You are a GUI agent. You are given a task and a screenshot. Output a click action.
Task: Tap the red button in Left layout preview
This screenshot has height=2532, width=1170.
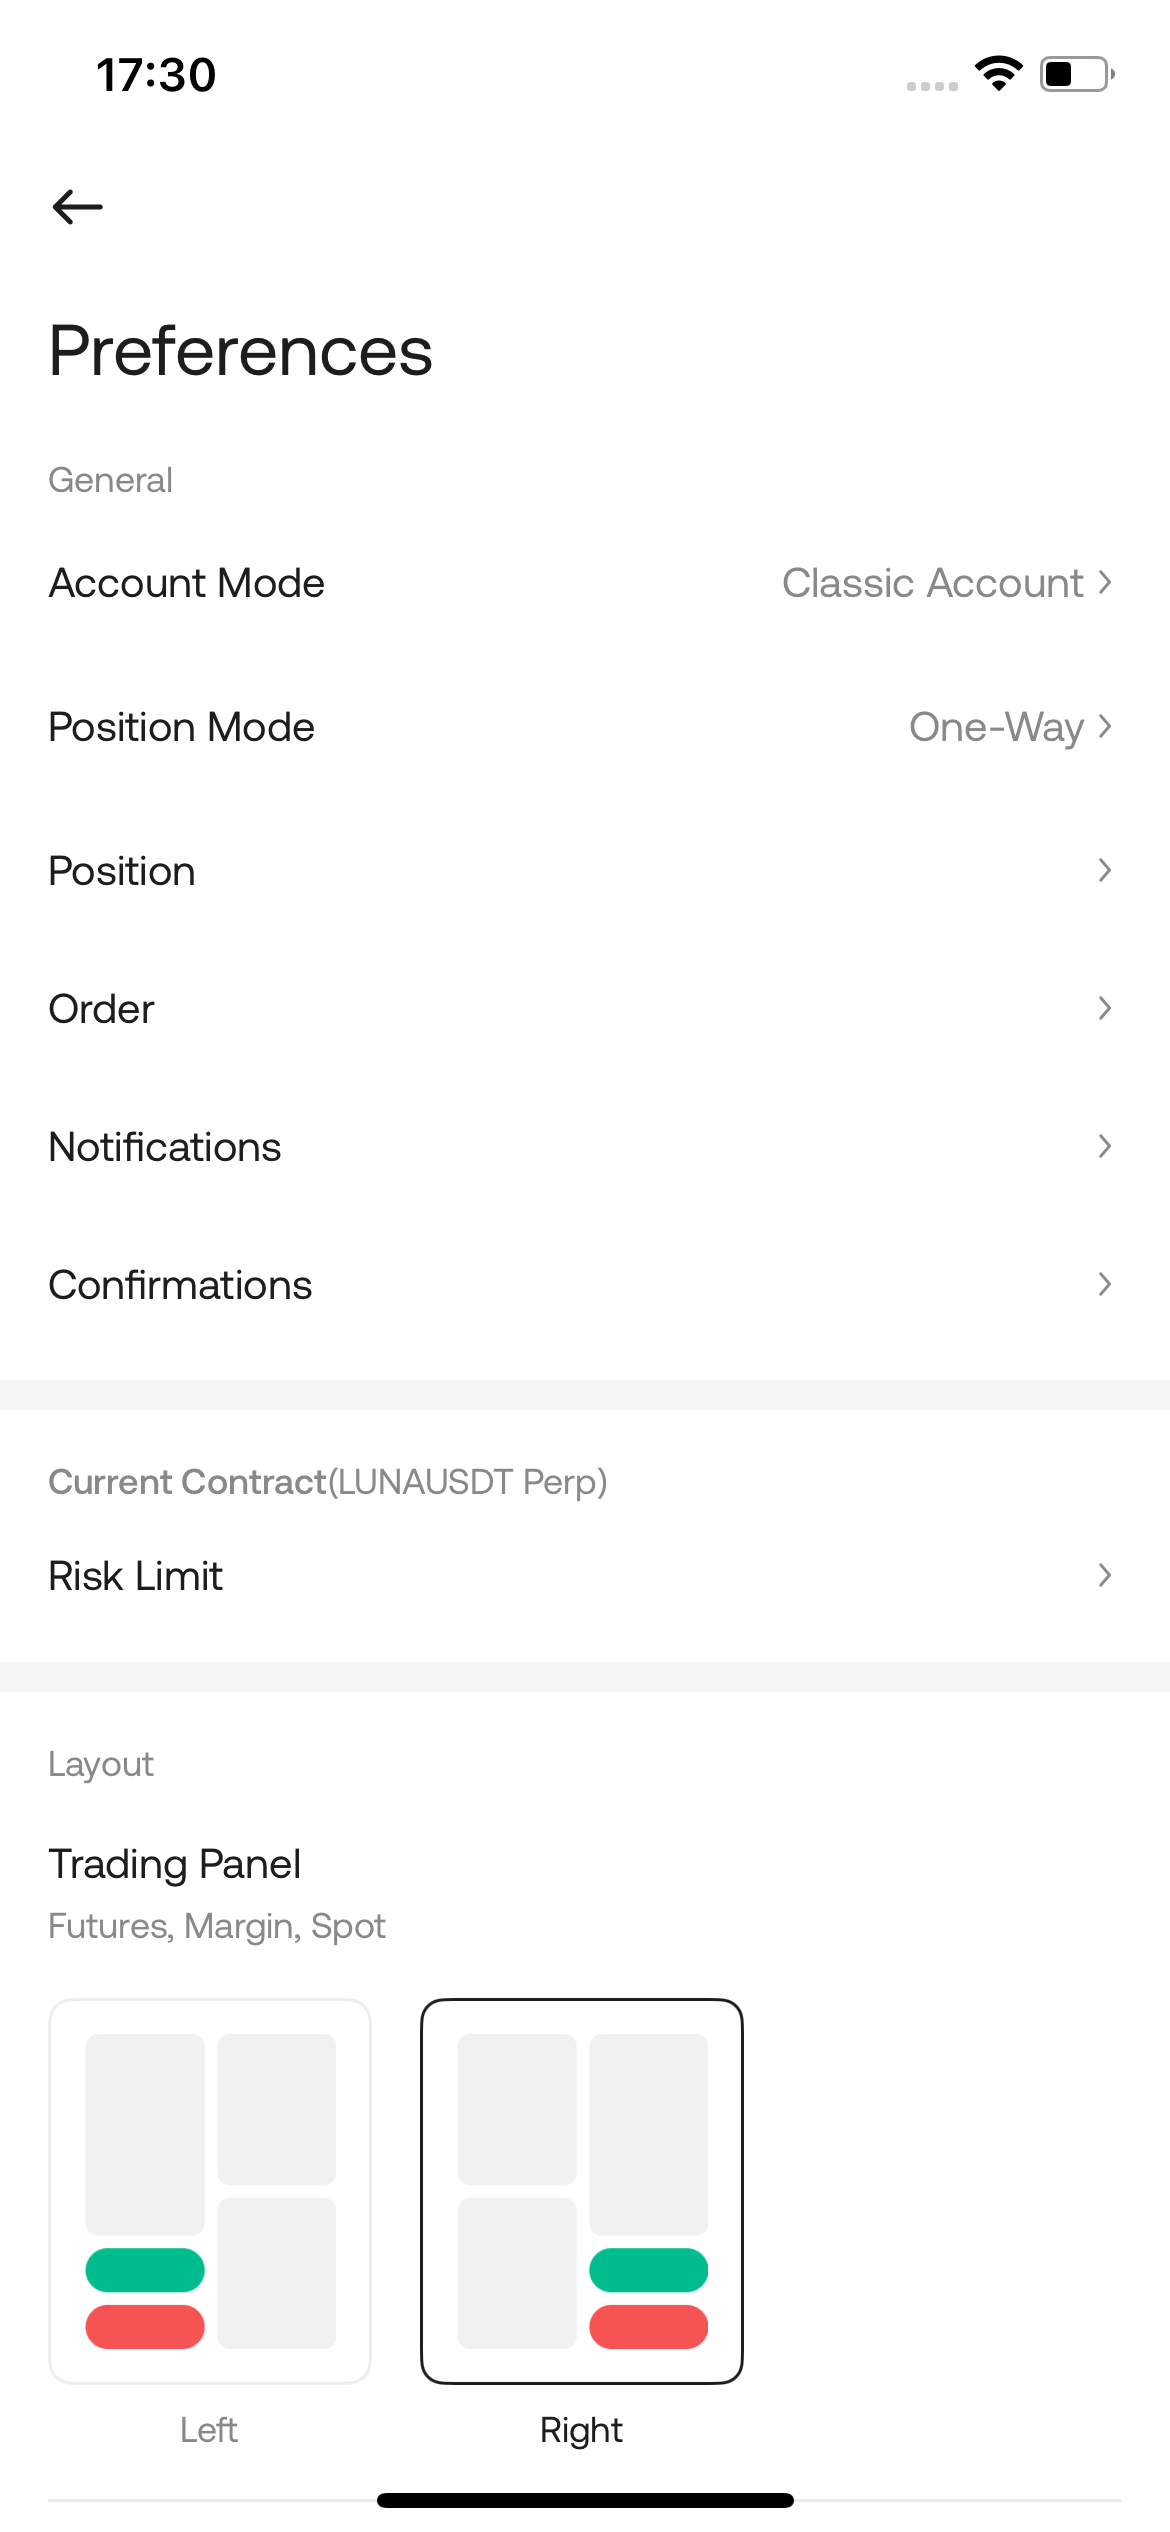(145, 2326)
